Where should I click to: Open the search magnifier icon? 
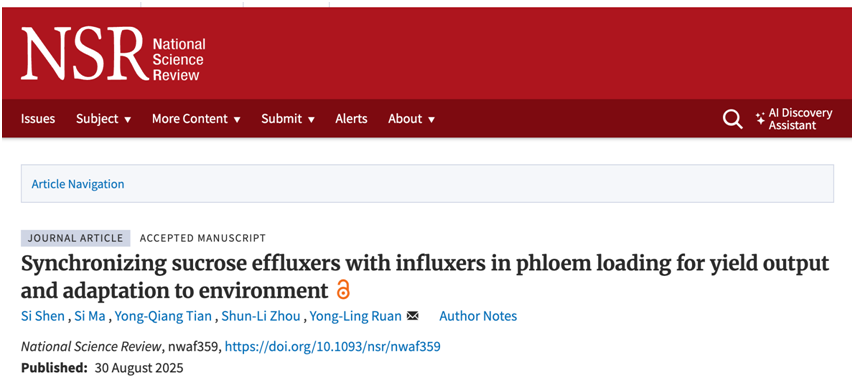click(733, 119)
